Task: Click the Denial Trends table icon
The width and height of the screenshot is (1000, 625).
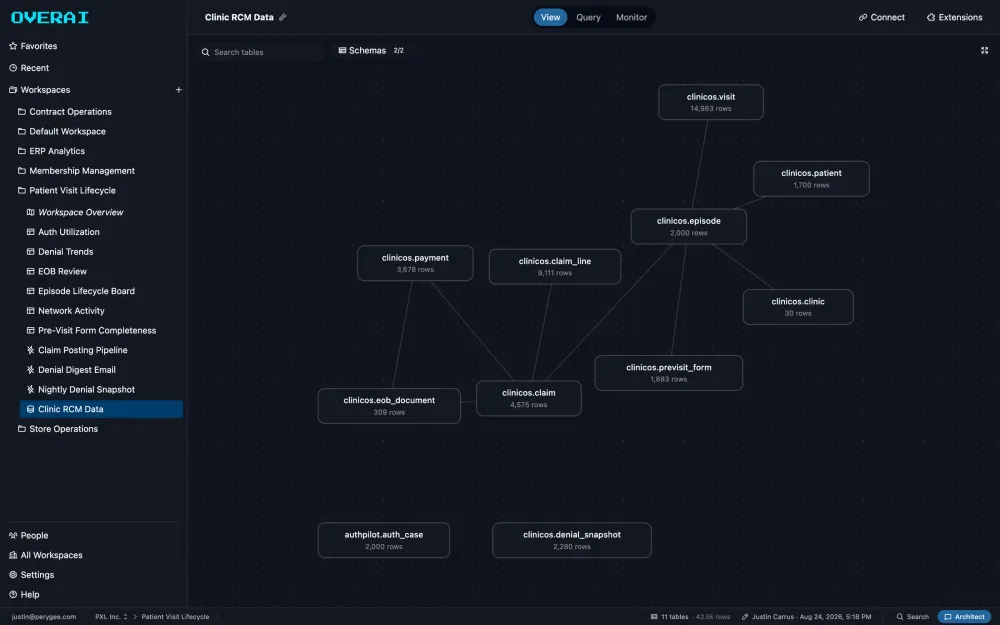Action: [x=30, y=252]
